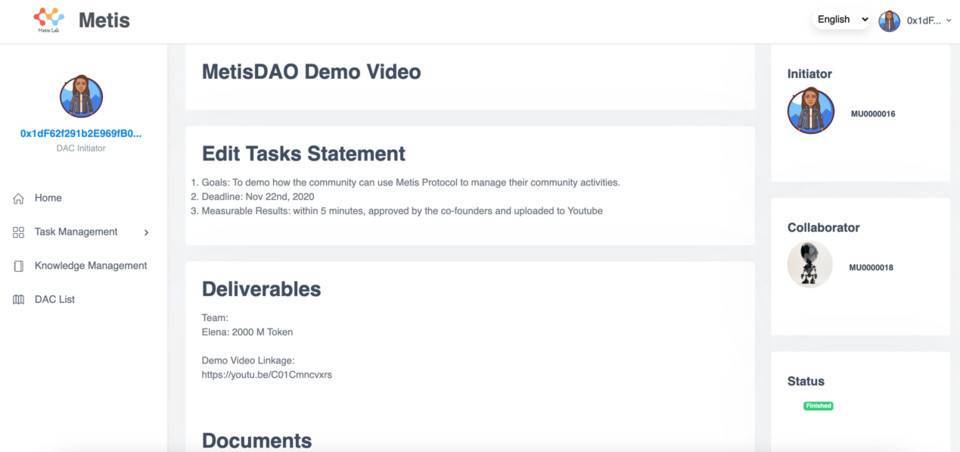Click the Home house icon in sidebar
Screen dimensions: 960x452
[x=18, y=198]
